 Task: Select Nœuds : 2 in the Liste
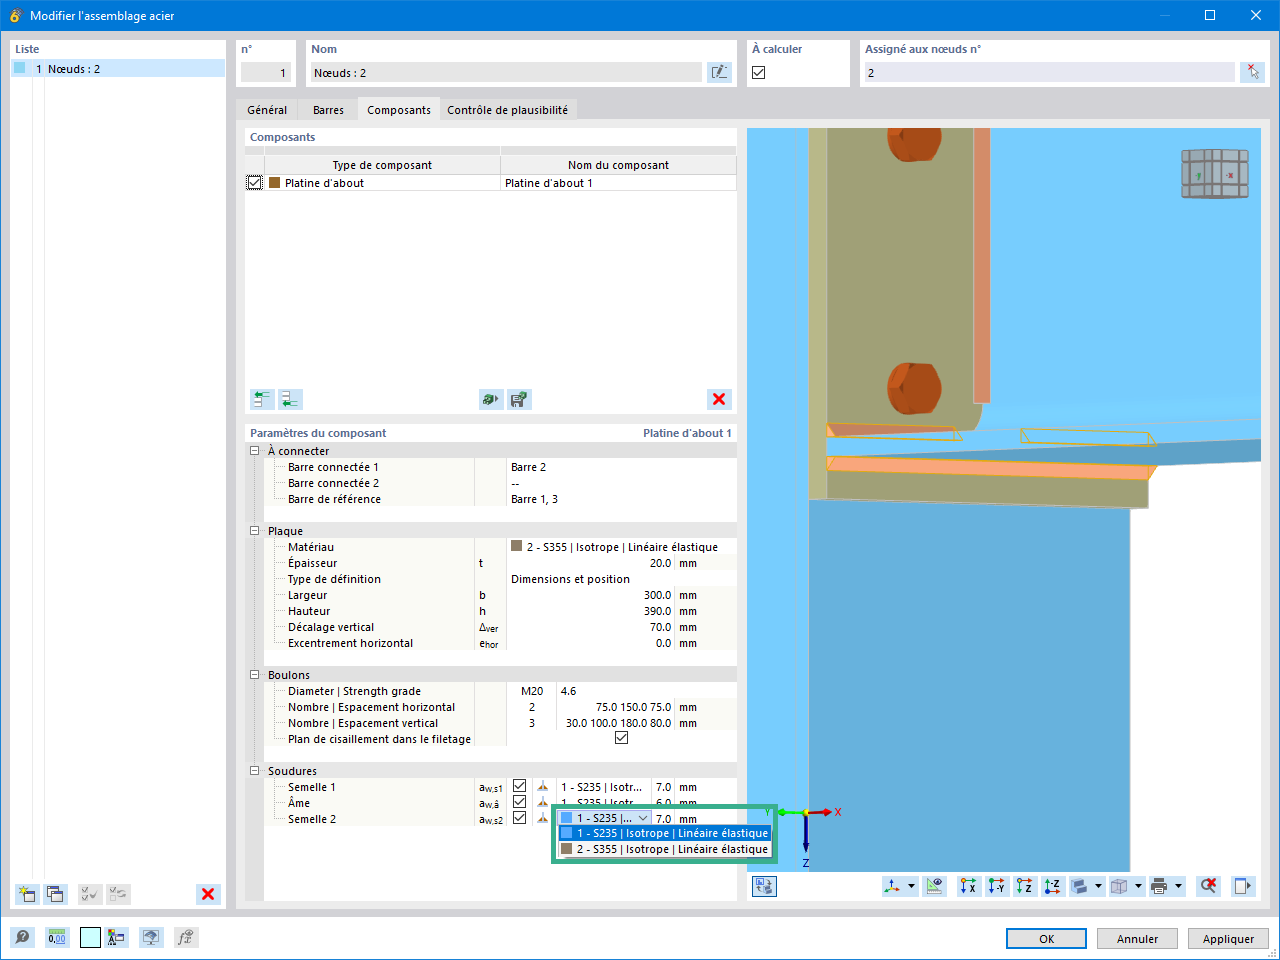[118, 69]
